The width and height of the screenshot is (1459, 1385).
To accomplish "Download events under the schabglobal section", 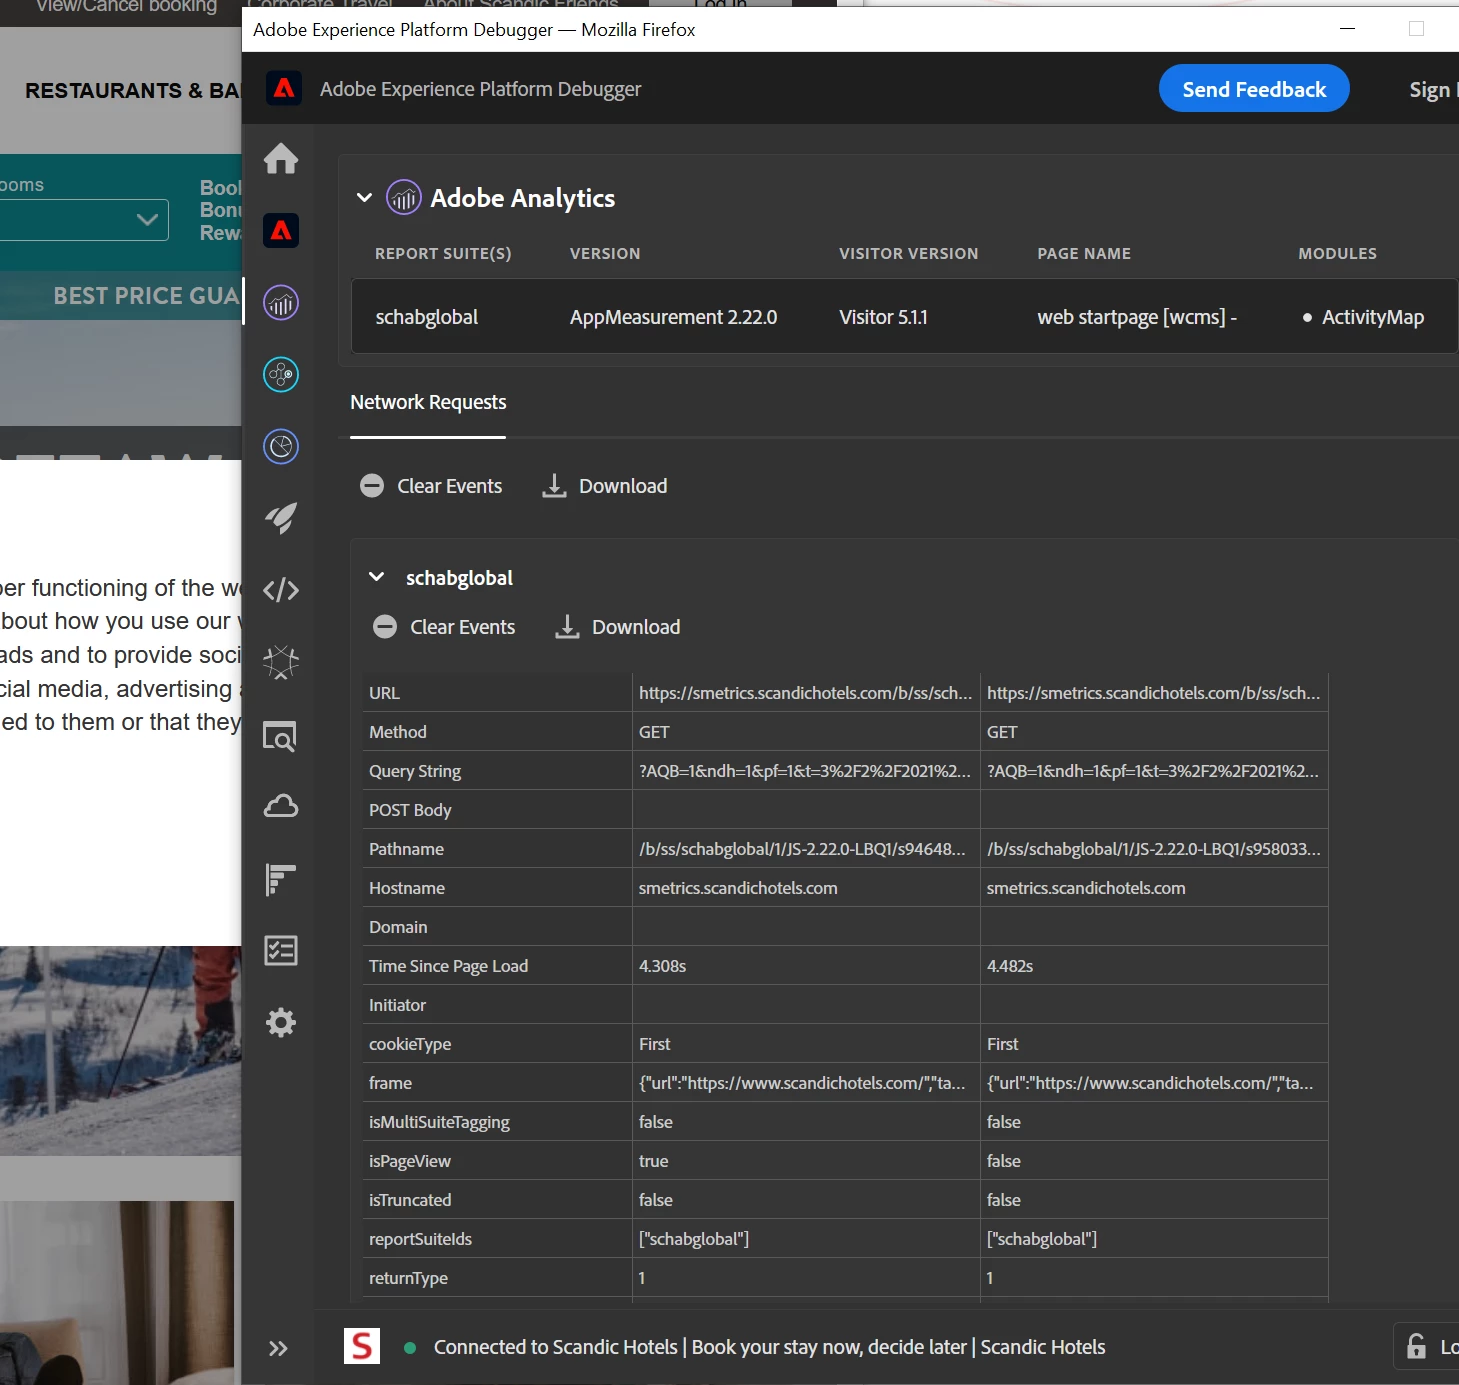I will point(618,627).
